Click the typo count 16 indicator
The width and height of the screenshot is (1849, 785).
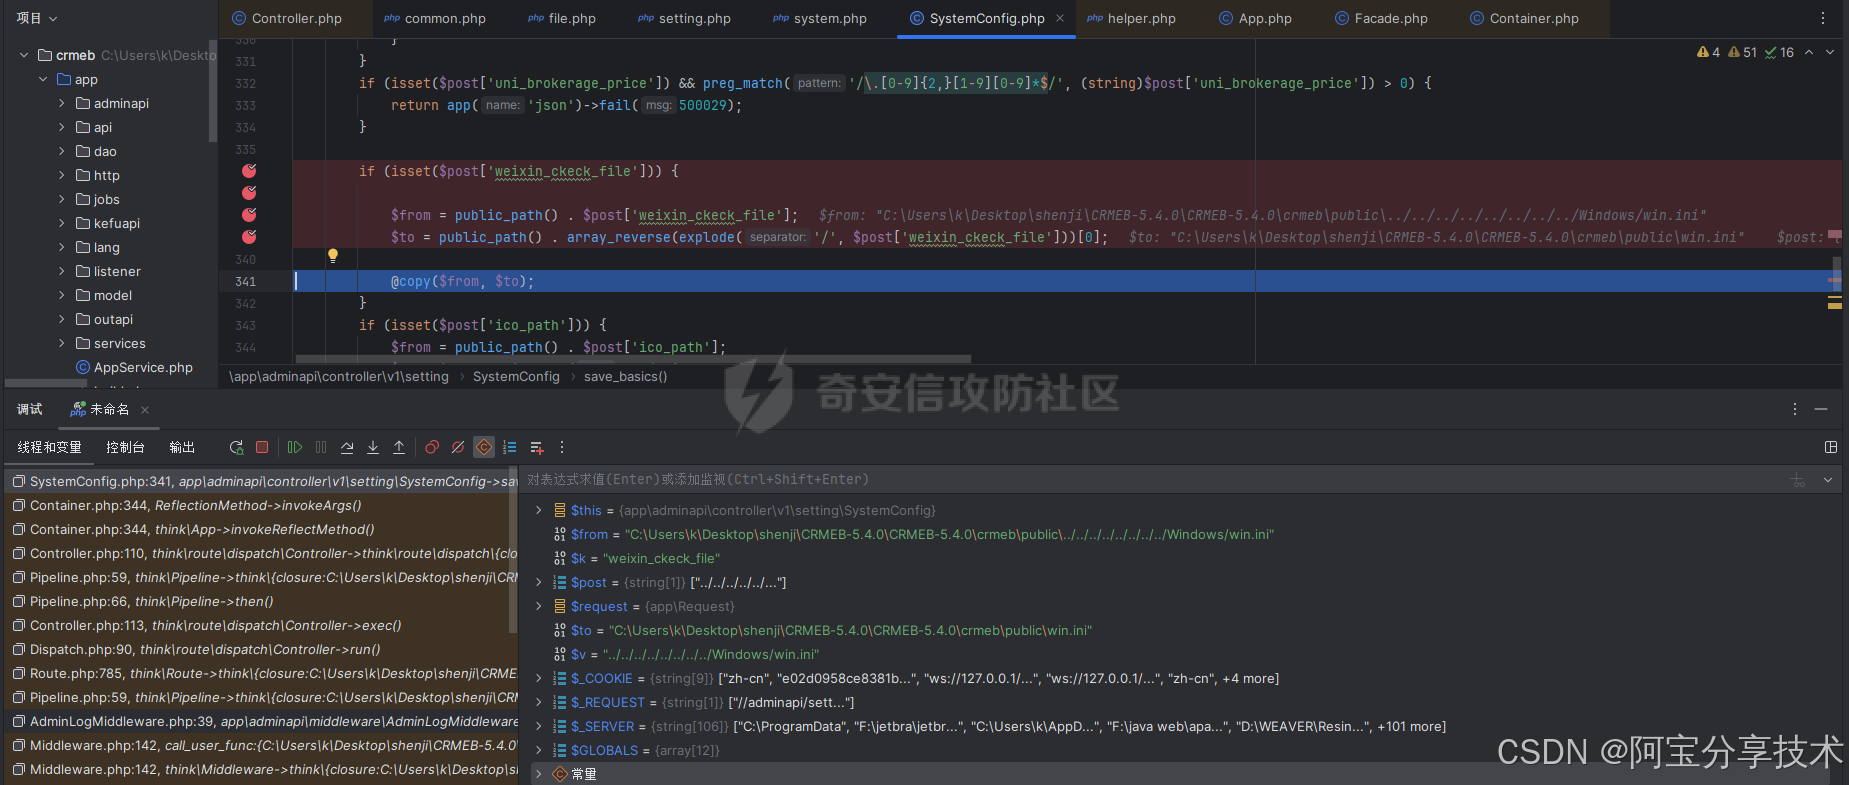pyautogui.click(x=1779, y=52)
